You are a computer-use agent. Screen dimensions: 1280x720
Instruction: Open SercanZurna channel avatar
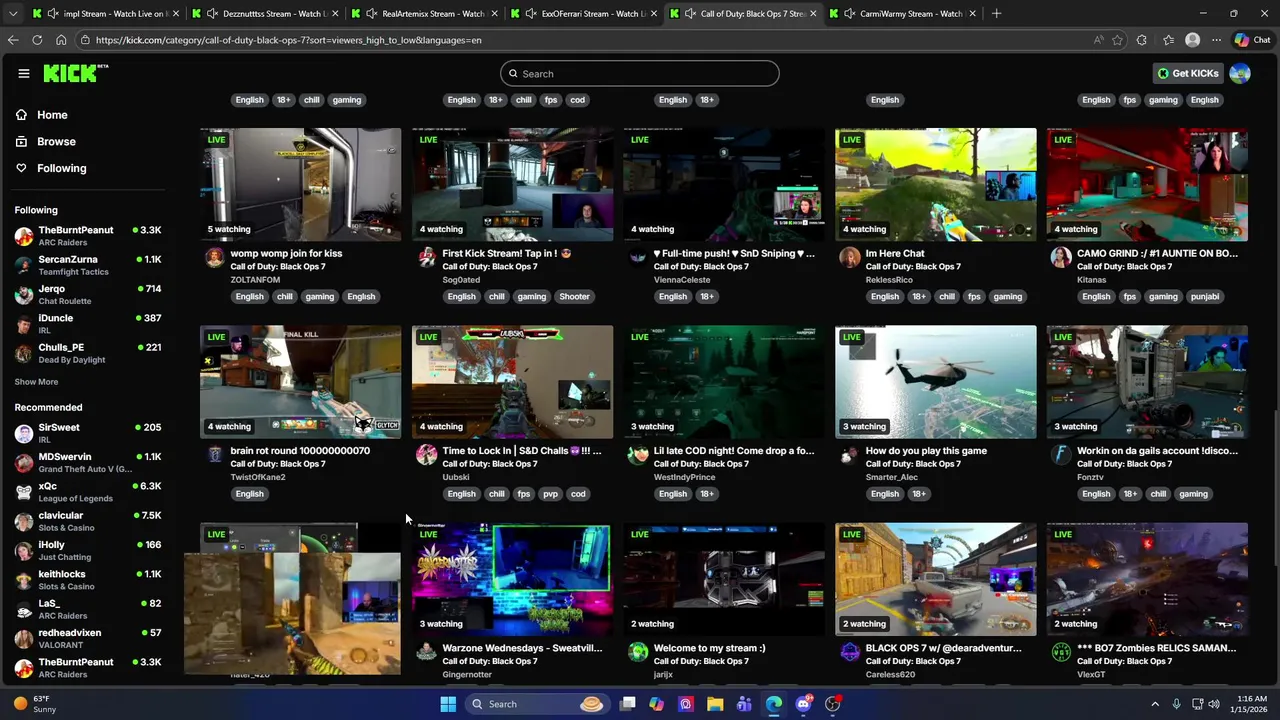point(24,265)
